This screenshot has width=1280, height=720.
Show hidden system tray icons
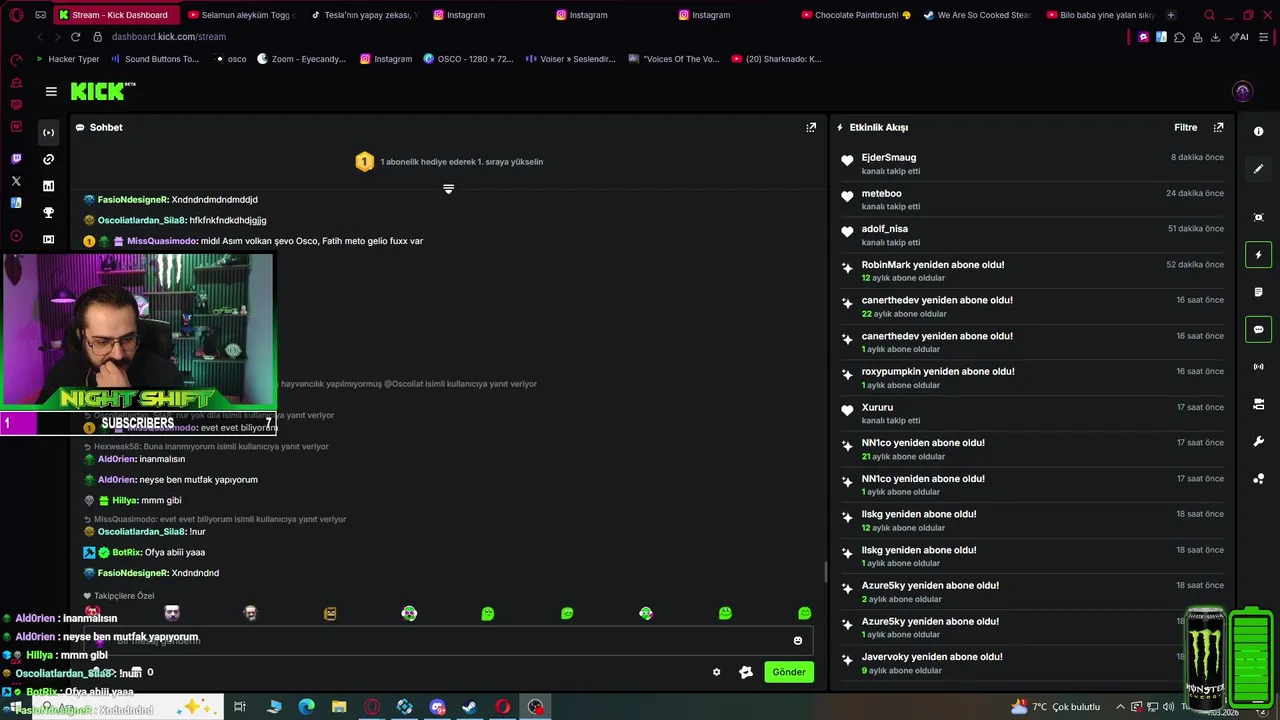[1120, 707]
